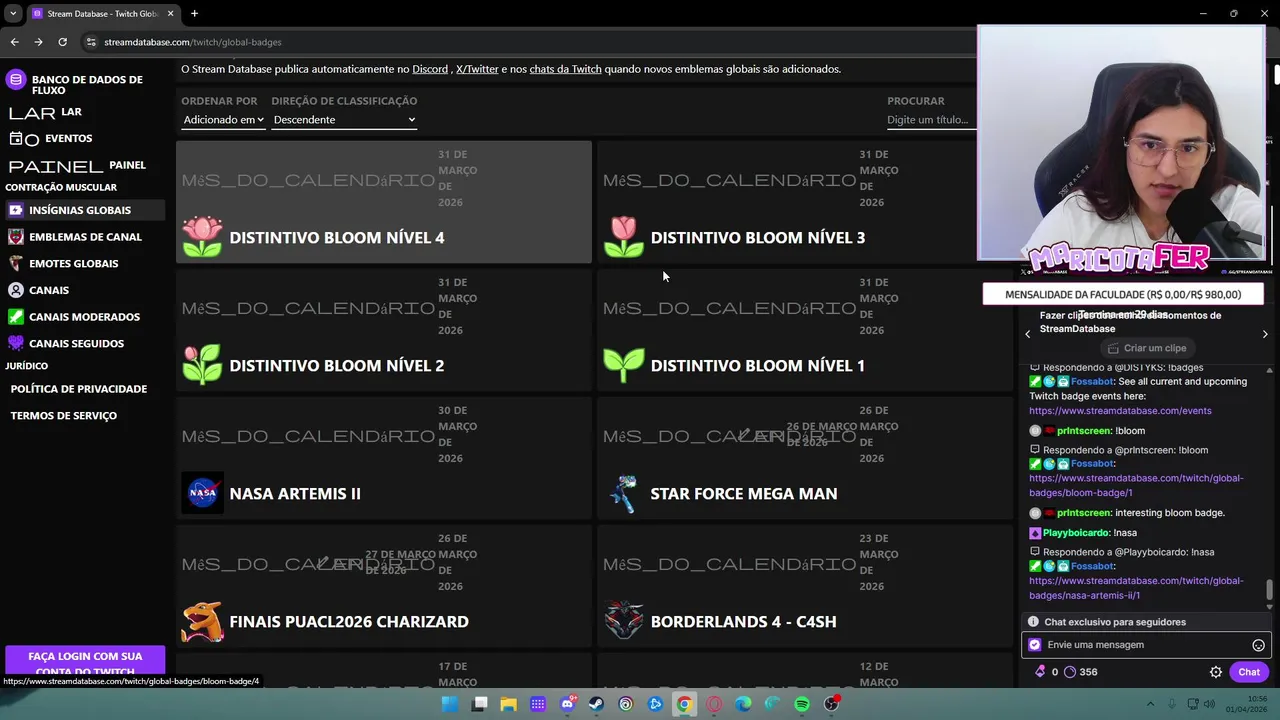This screenshot has width=1280, height=720.
Task: Open Windows Start menu
Action: pyautogui.click(x=450, y=704)
